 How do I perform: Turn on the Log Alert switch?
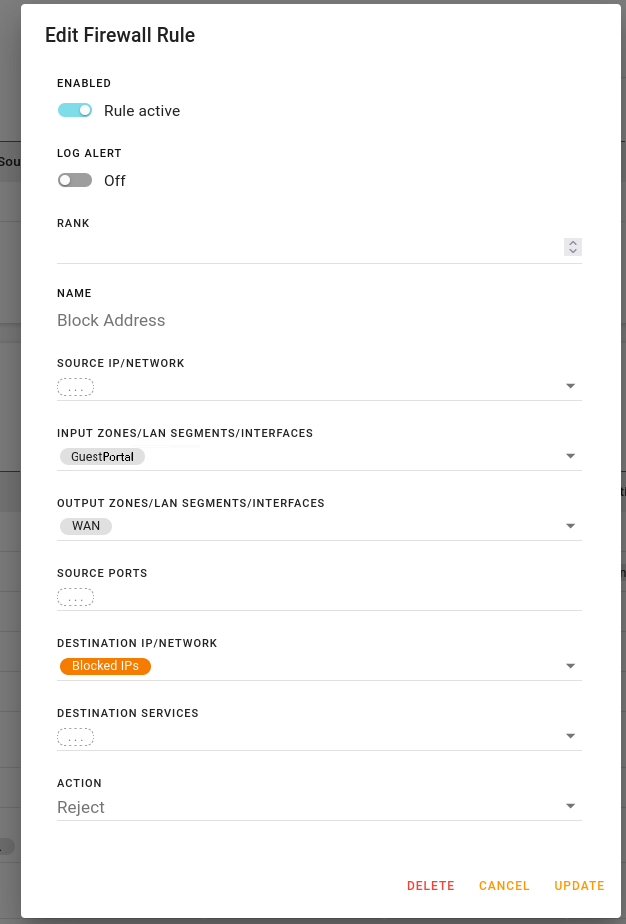pyautogui.click(x=75, y=180)
